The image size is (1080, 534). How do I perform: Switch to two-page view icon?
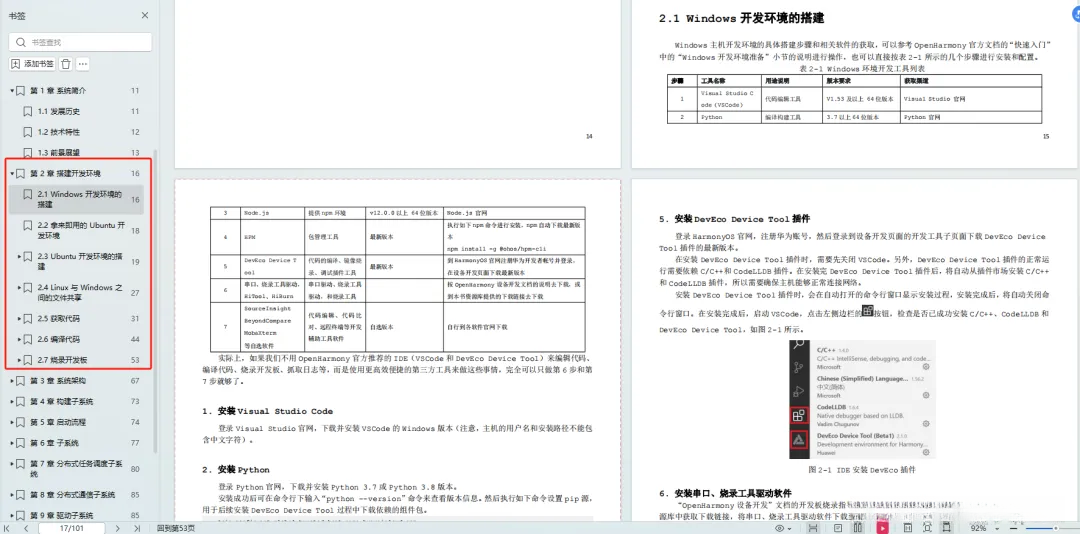coord(858,528)
